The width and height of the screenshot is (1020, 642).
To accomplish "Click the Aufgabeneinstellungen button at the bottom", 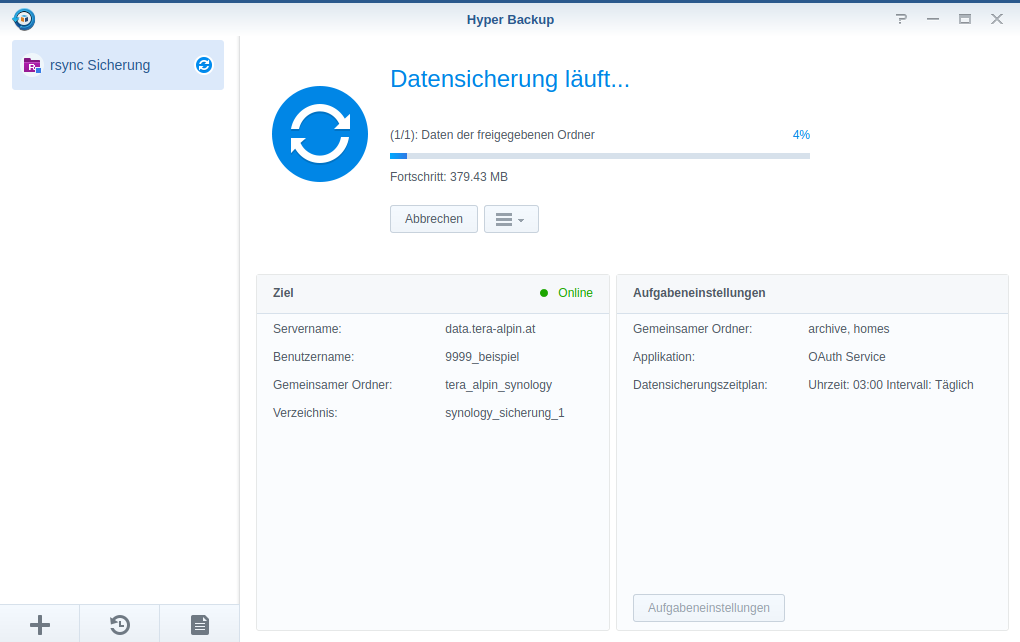I will (708, 608).
